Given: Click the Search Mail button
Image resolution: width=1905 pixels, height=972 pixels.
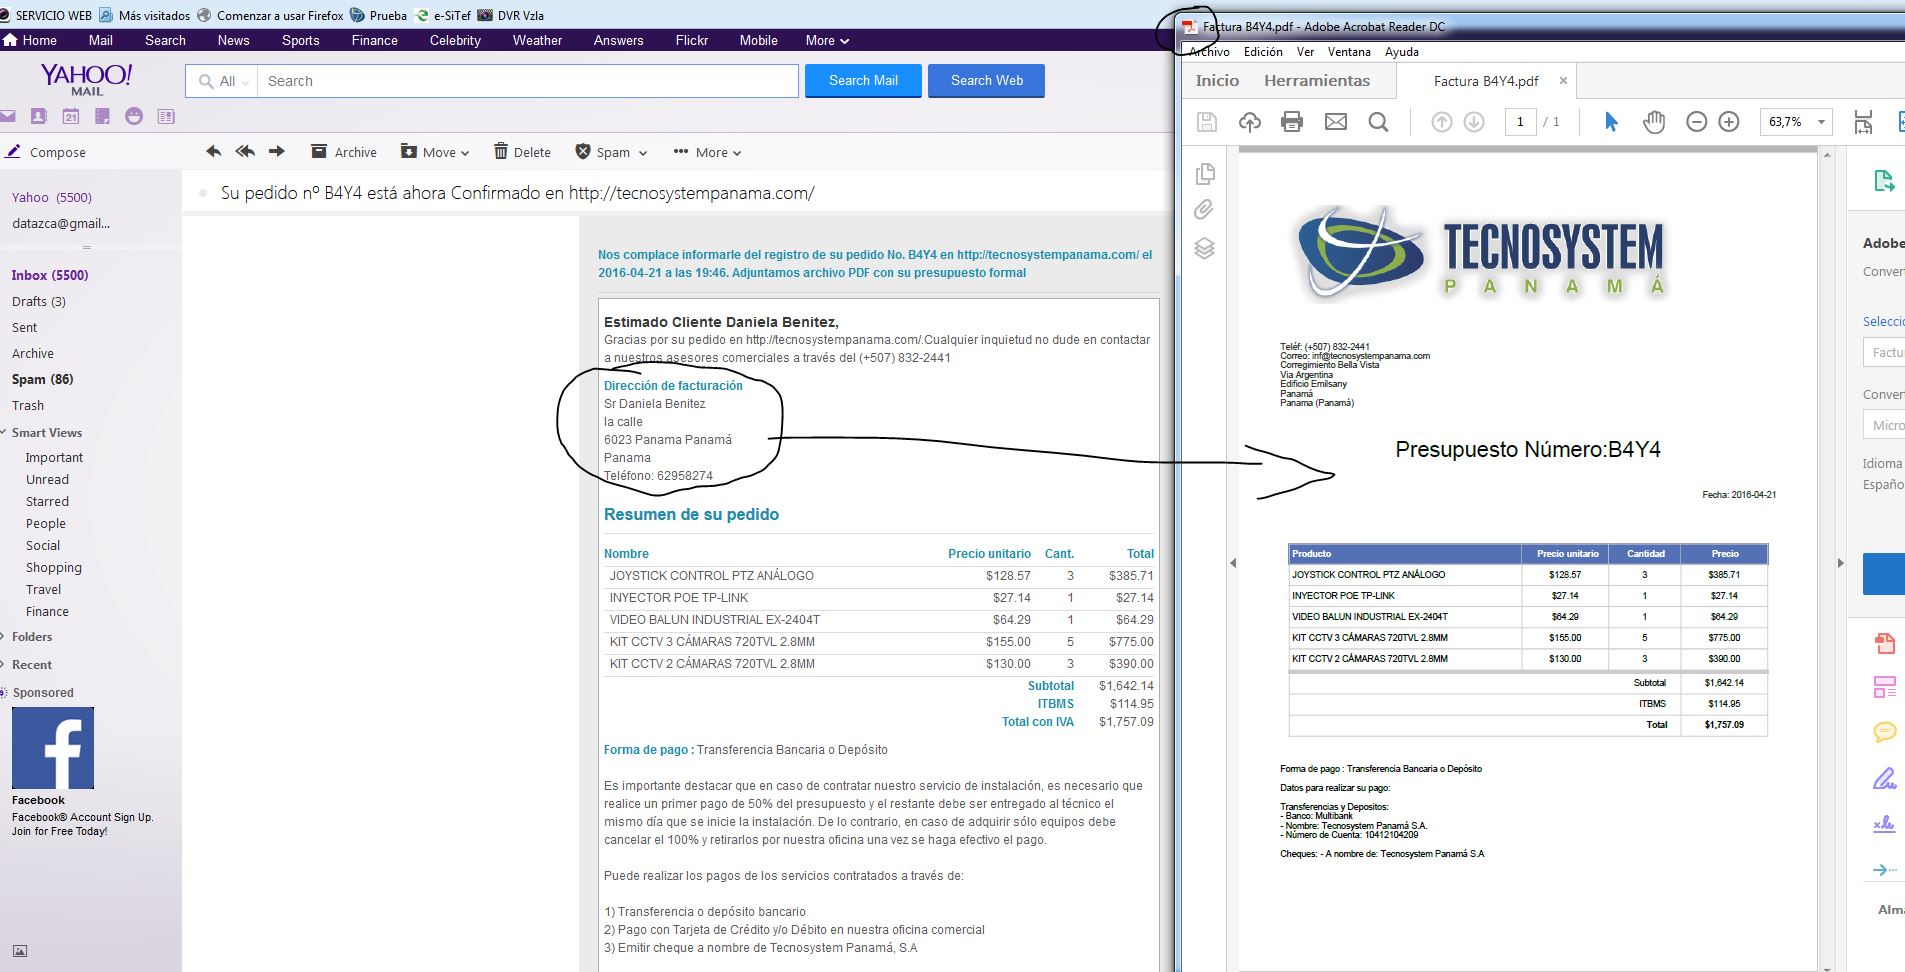Looking at the screenshot, I should pyautogui.click(x=863, y=81).
